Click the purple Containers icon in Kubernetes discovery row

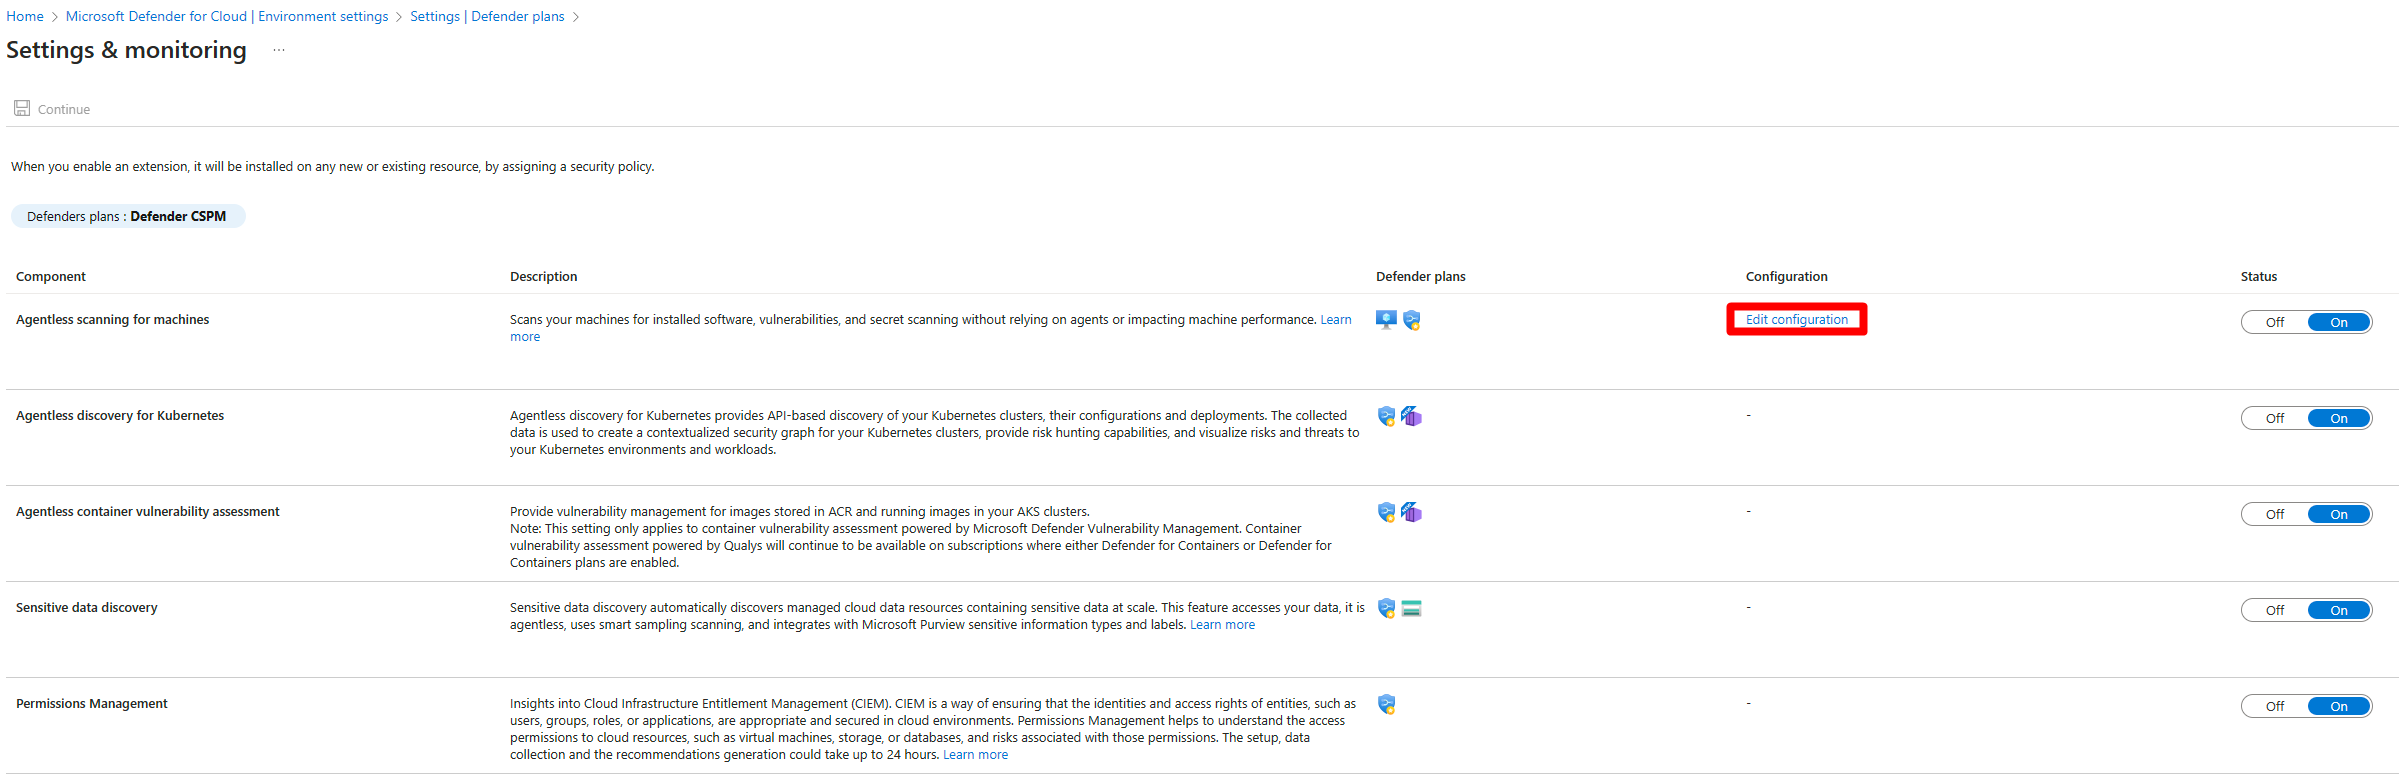click(1412, 416)
